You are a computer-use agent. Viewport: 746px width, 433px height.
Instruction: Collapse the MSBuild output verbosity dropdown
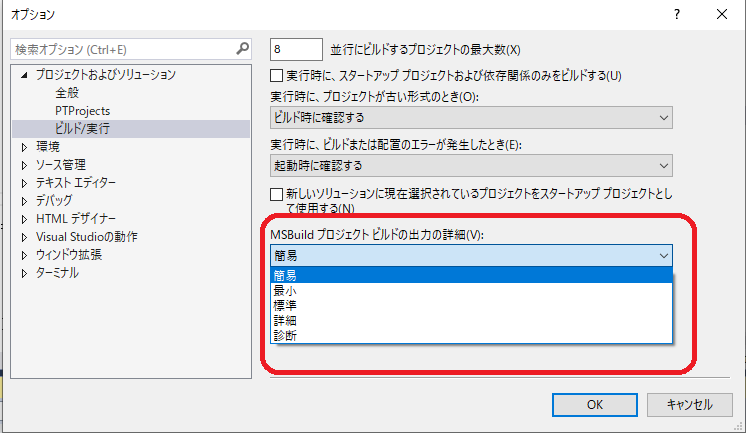click(664, 256)
